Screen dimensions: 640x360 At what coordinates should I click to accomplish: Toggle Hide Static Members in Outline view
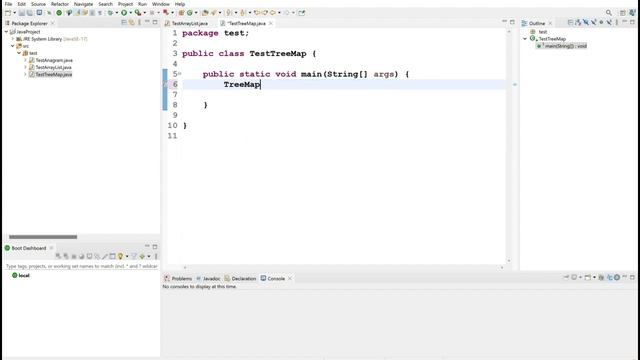tap(593, 22)
